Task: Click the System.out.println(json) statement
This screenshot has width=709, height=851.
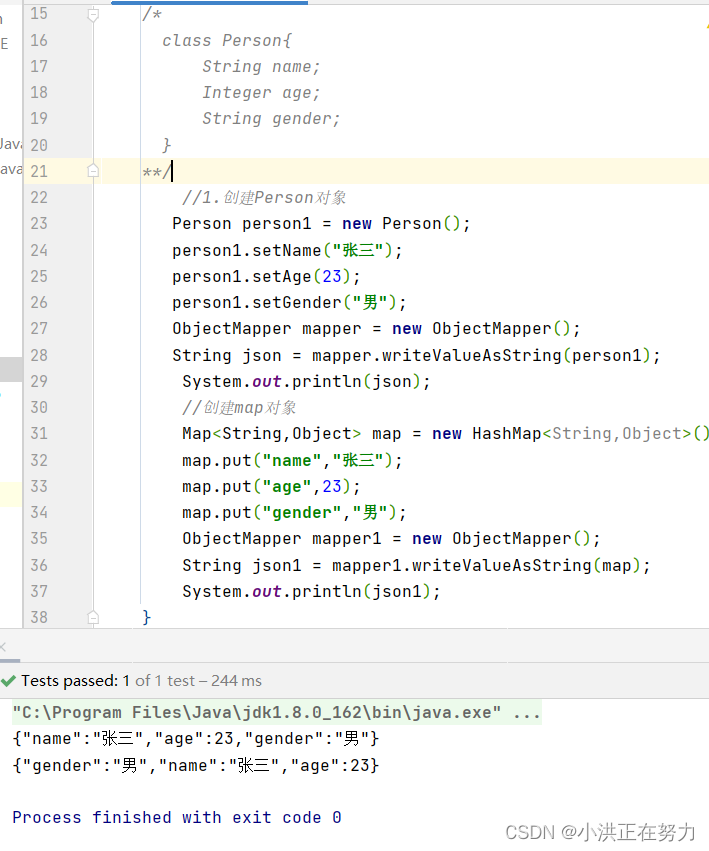Action: tap(306, 382)
